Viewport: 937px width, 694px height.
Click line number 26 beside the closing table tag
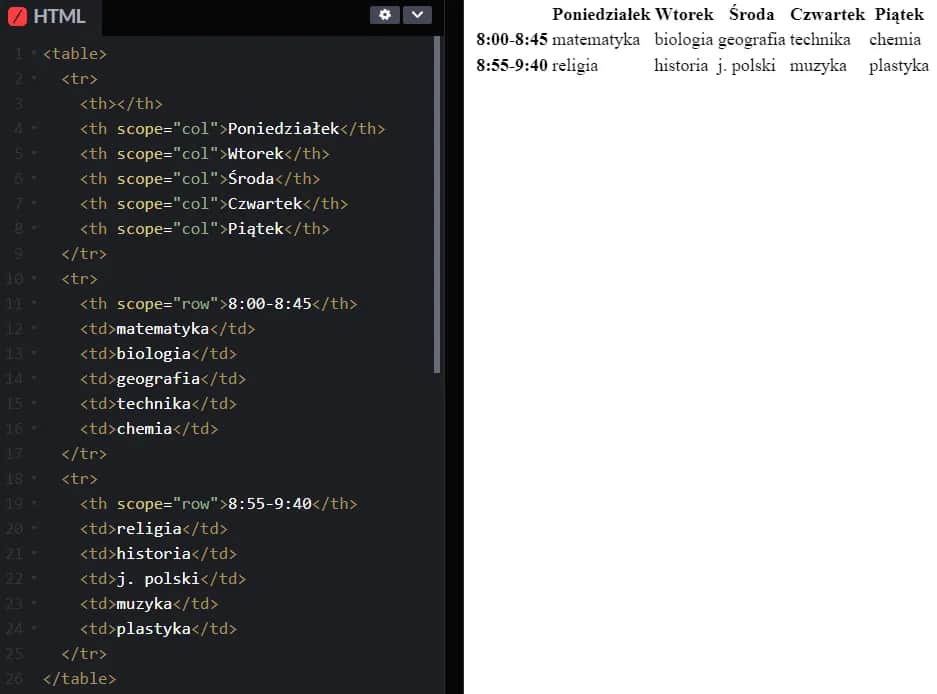tap(13, 678)
